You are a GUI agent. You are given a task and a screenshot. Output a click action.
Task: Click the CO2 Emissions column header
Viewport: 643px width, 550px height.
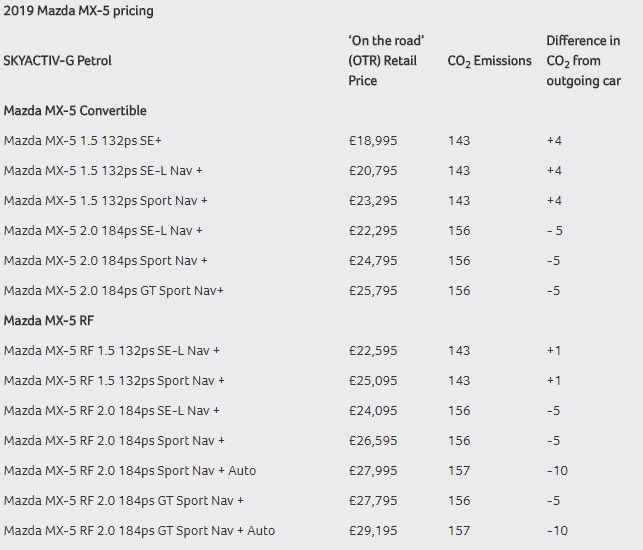tap(489, 61)
